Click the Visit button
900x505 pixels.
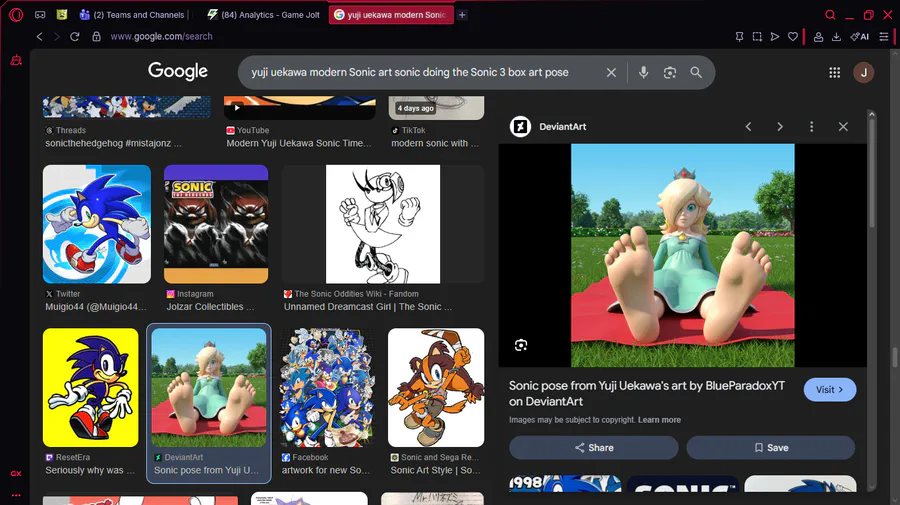tap(830, 390)
